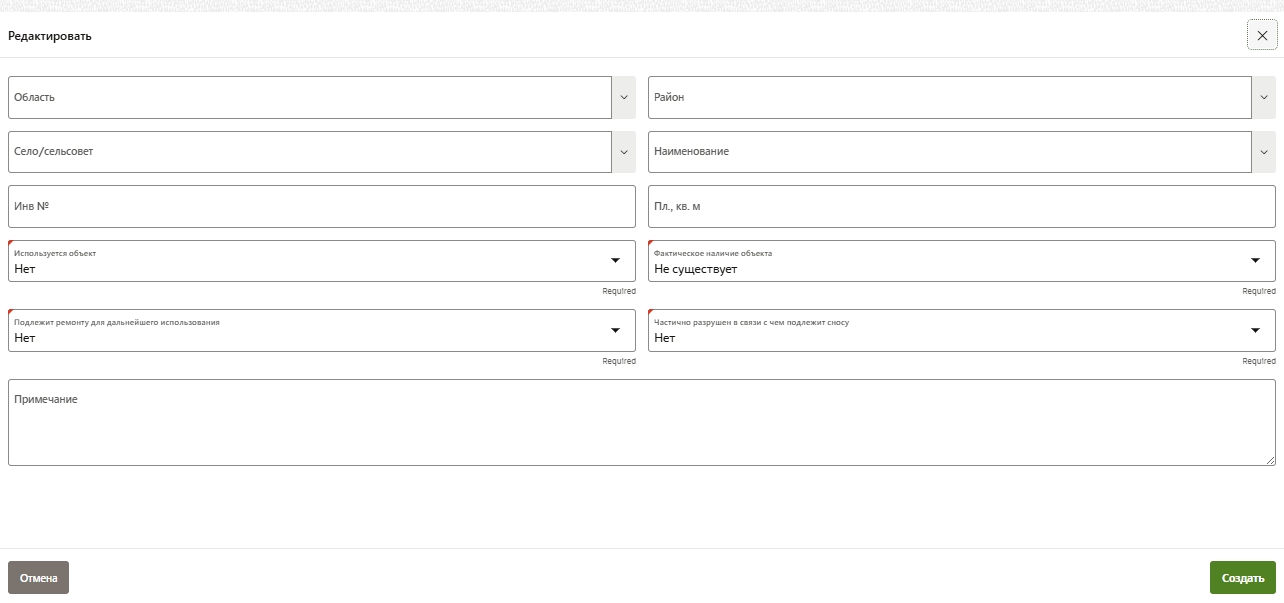Image resolution: width=1284 pixels, height=603 pixels.
Task: Click into the Район combo box field
Action: [948, 98]
